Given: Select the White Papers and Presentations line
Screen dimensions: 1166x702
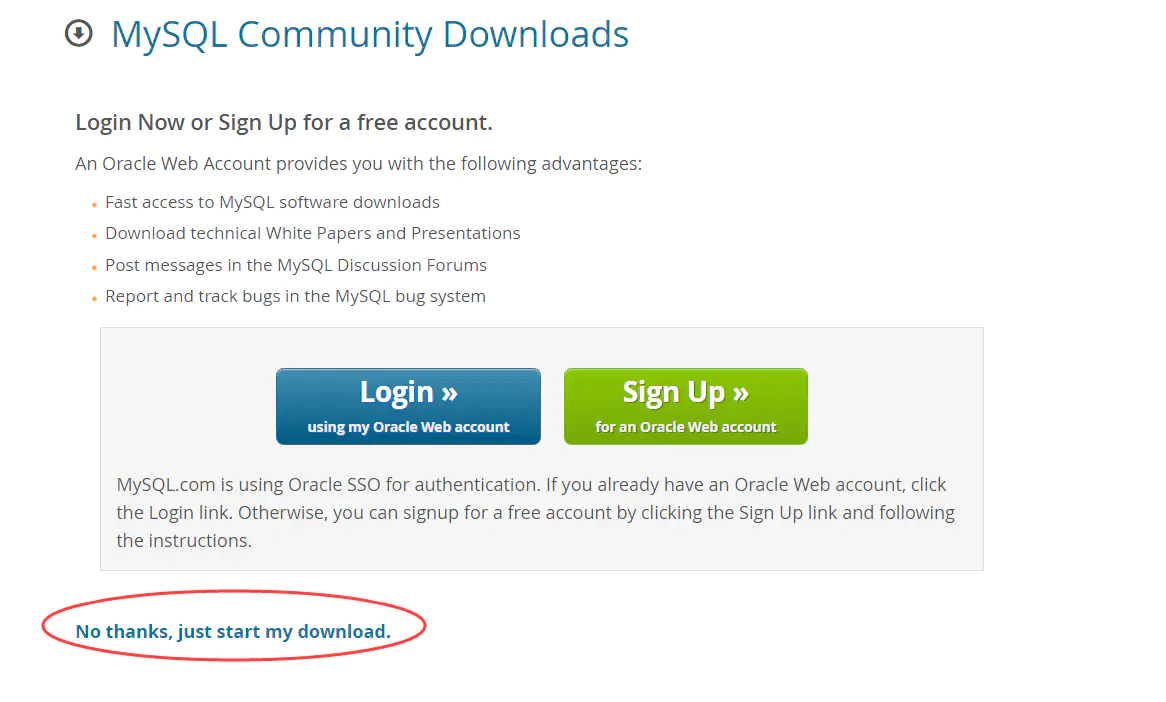Looking at the screenshot, I should tap(312, 234).
